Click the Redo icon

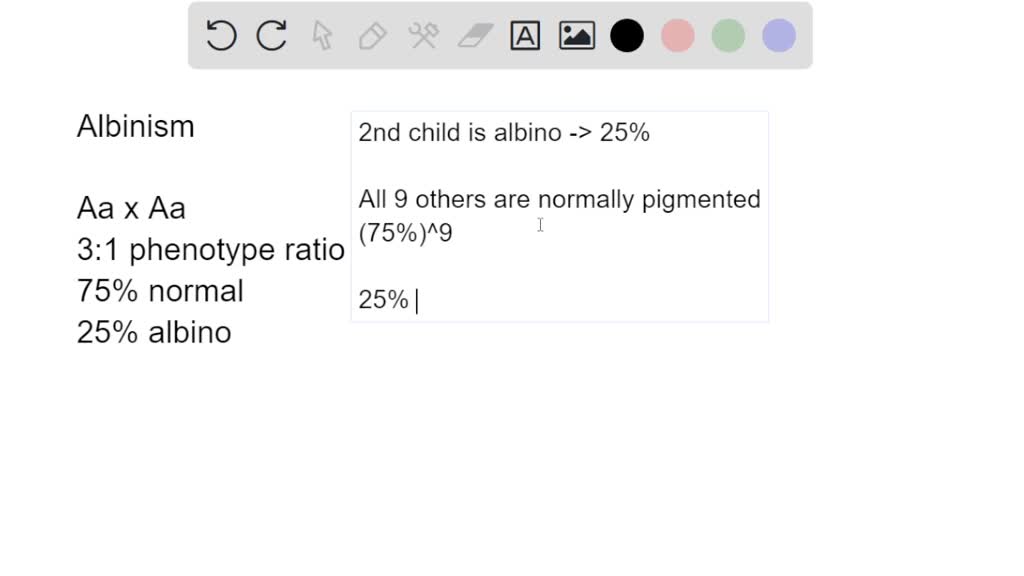pyautogui.click(x=270, y=35)
